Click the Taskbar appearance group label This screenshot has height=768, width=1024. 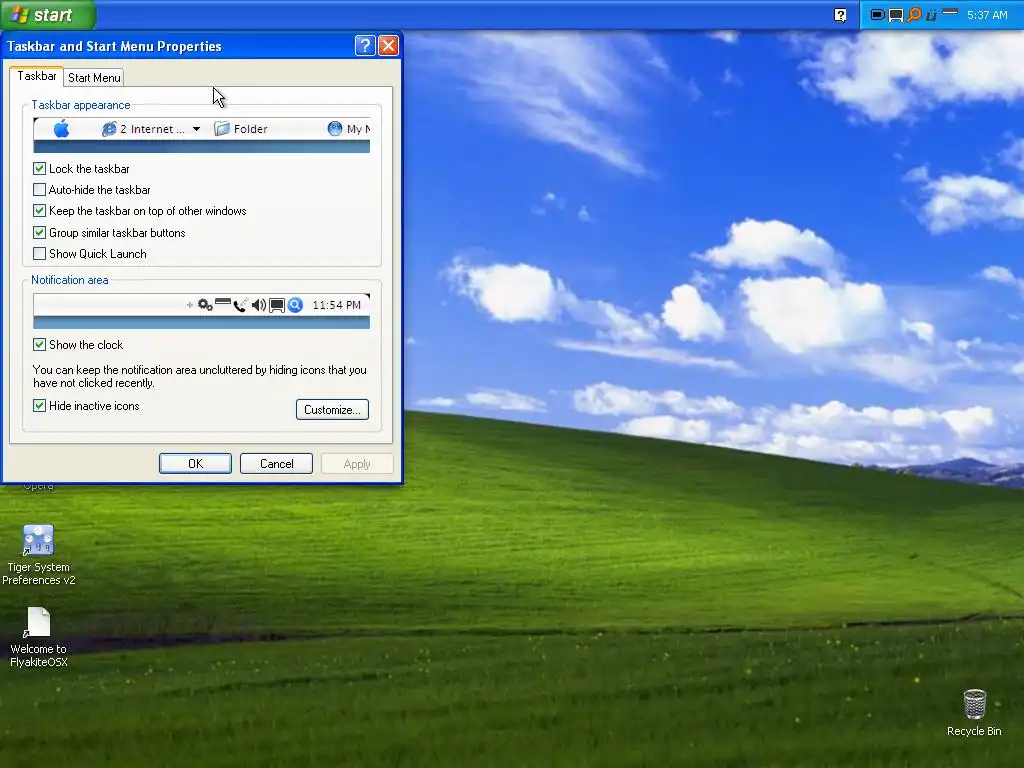[81, 105]
